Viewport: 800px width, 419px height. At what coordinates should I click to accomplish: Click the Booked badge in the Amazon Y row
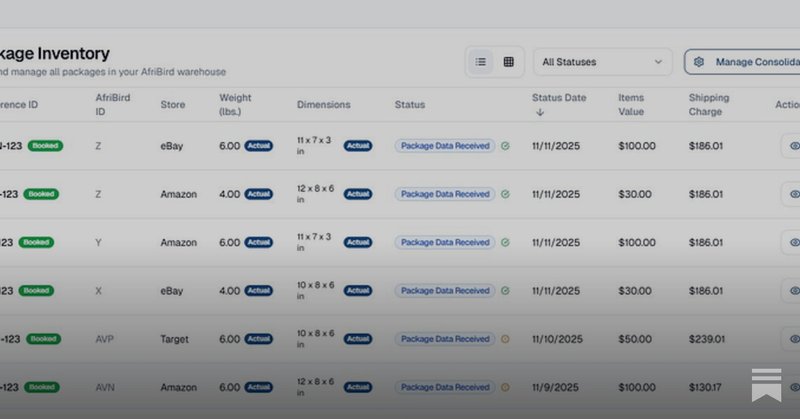[36, 242]
